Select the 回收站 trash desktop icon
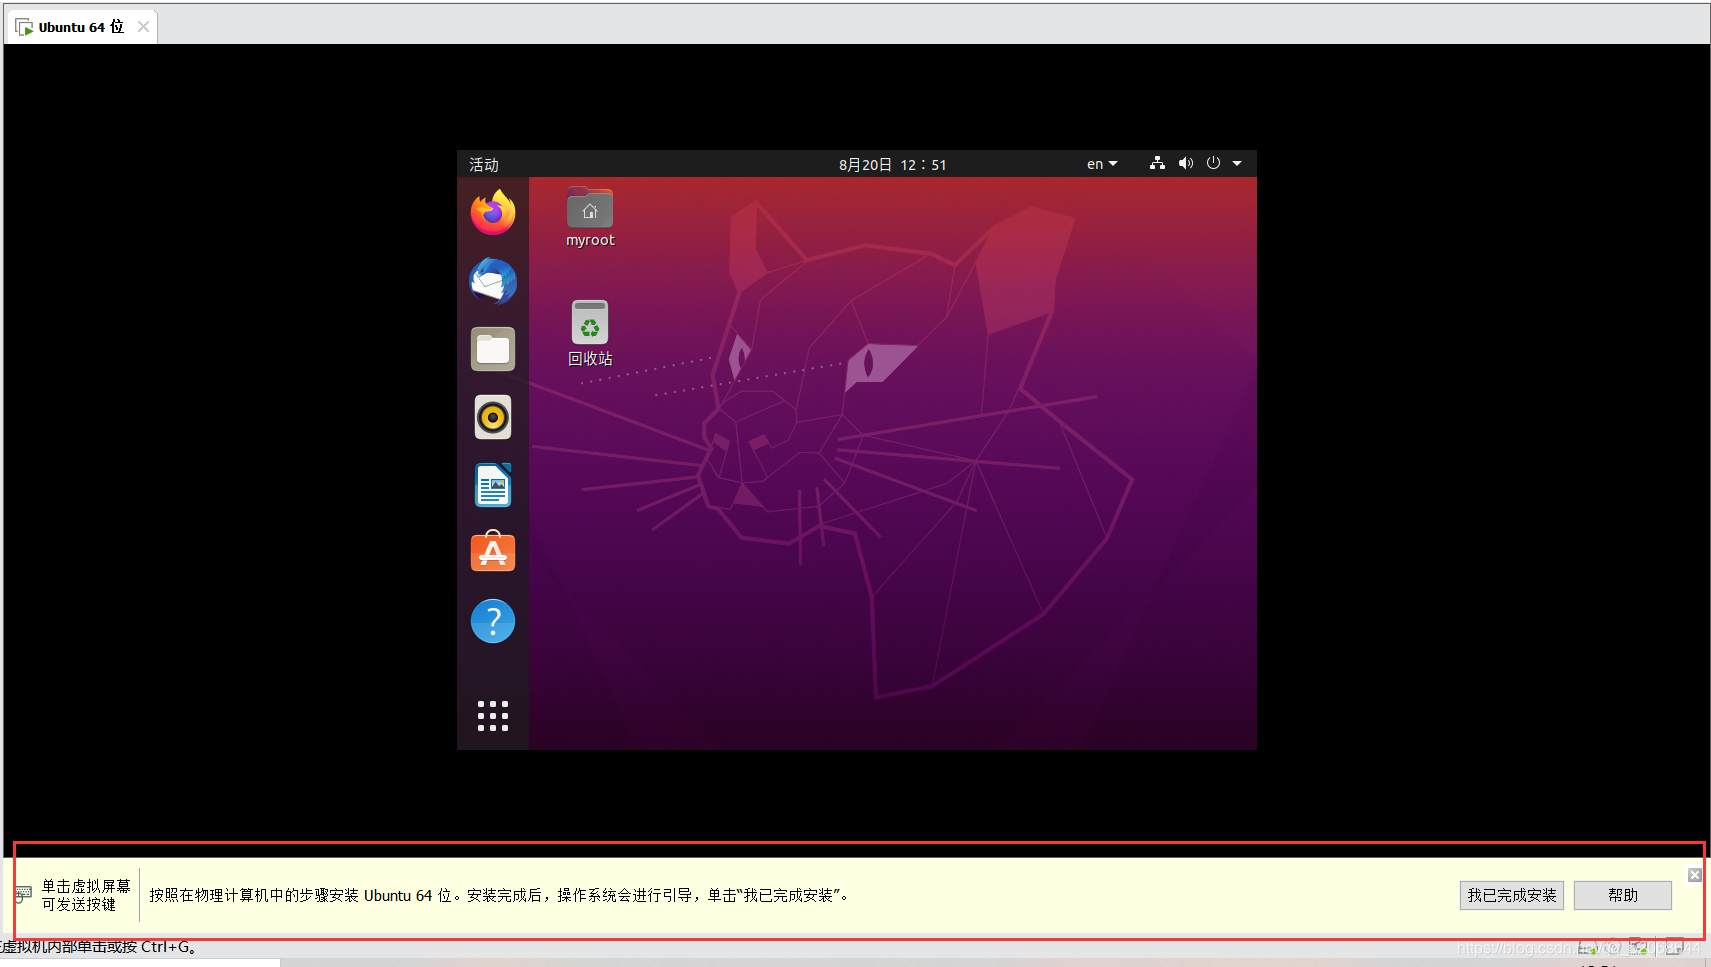Viewport: 1711px width, 967px height. coord(590,334)
